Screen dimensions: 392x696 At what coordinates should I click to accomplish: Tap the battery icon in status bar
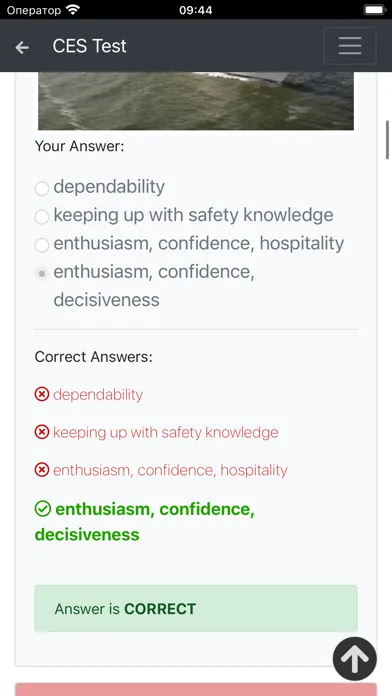[x=375, y=9]
